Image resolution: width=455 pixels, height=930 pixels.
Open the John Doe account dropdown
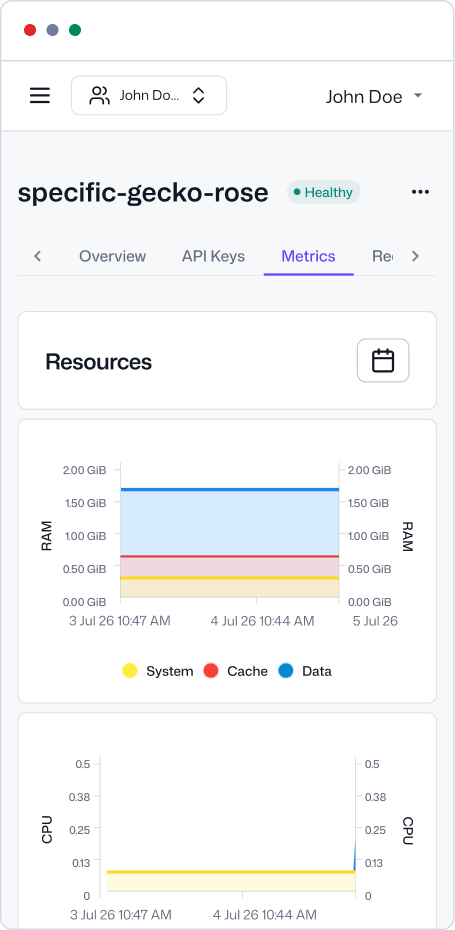coord(374,97)
